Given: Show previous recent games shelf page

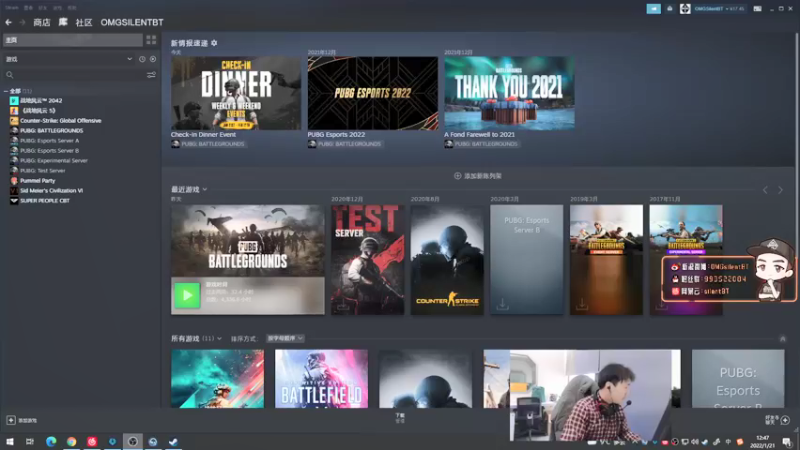Looking at the screenshot, I should click(x=765, y=190).
